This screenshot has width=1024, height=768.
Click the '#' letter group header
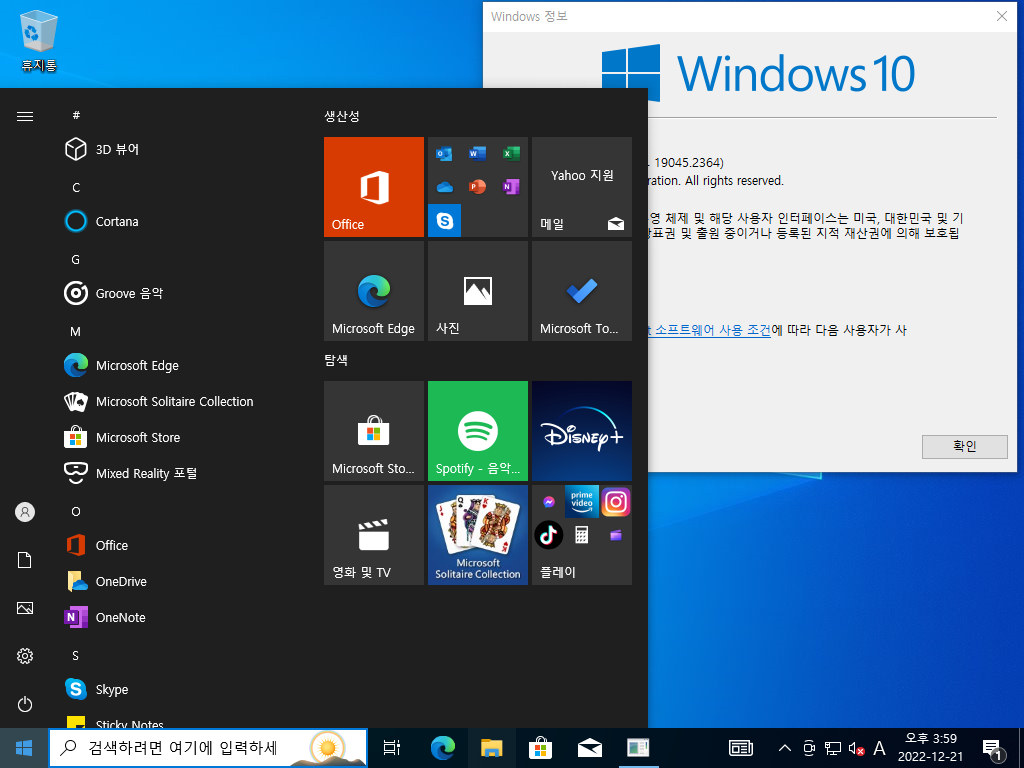click(76, 115)
